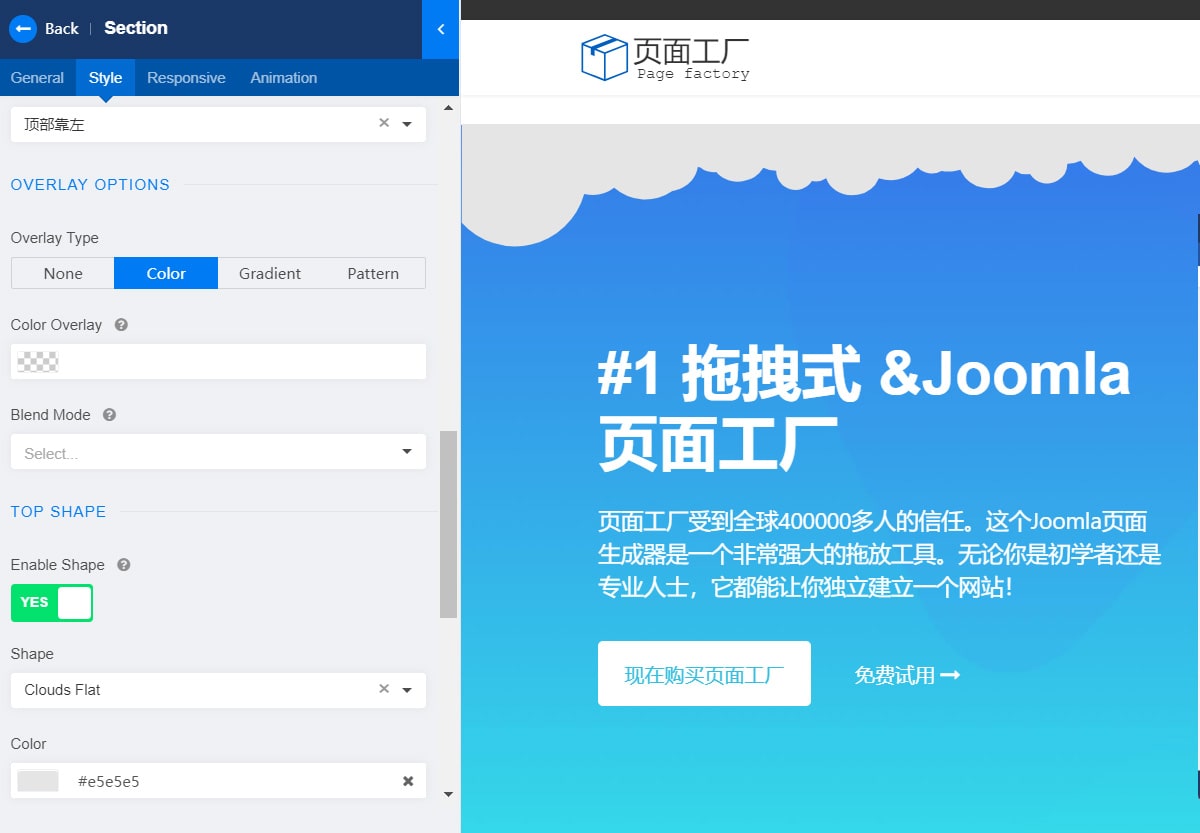Click help icon next to Enable Shape
Image resolution: width=1200 pixels, height=833 pixels.
pos(124,565)
